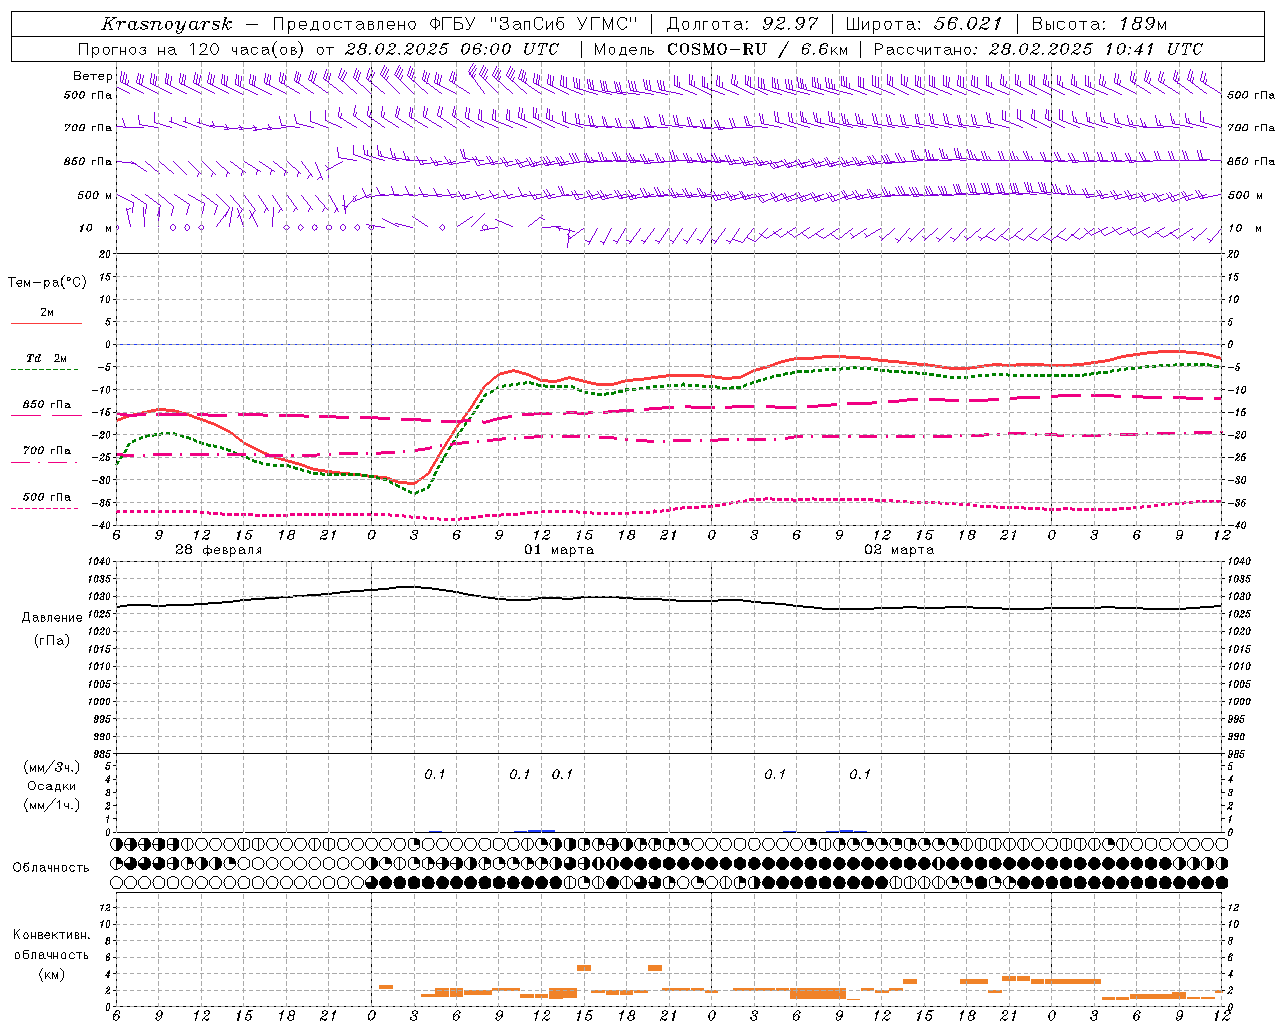Click the 'Тем-ра(°C)' temperature panel label
The image size is (1280, 1024).
[x=47, y=283]
